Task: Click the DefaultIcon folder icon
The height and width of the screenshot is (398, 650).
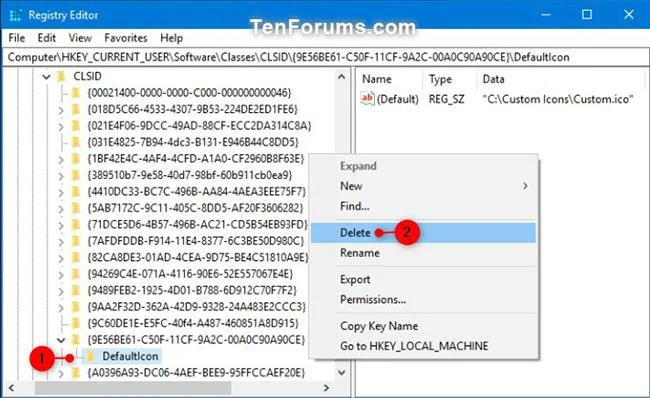Action: click(91, 356)
